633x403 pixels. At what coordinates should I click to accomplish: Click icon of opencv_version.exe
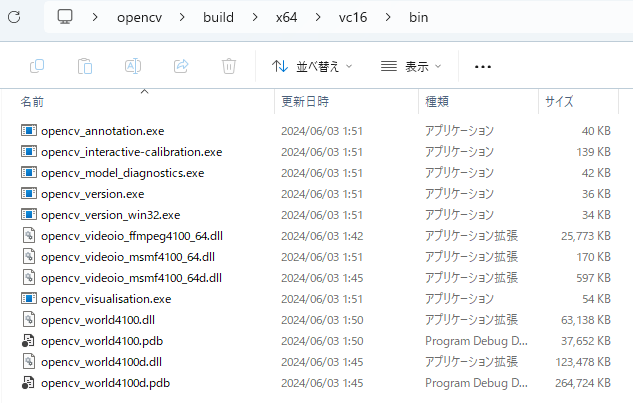(29, 193)
